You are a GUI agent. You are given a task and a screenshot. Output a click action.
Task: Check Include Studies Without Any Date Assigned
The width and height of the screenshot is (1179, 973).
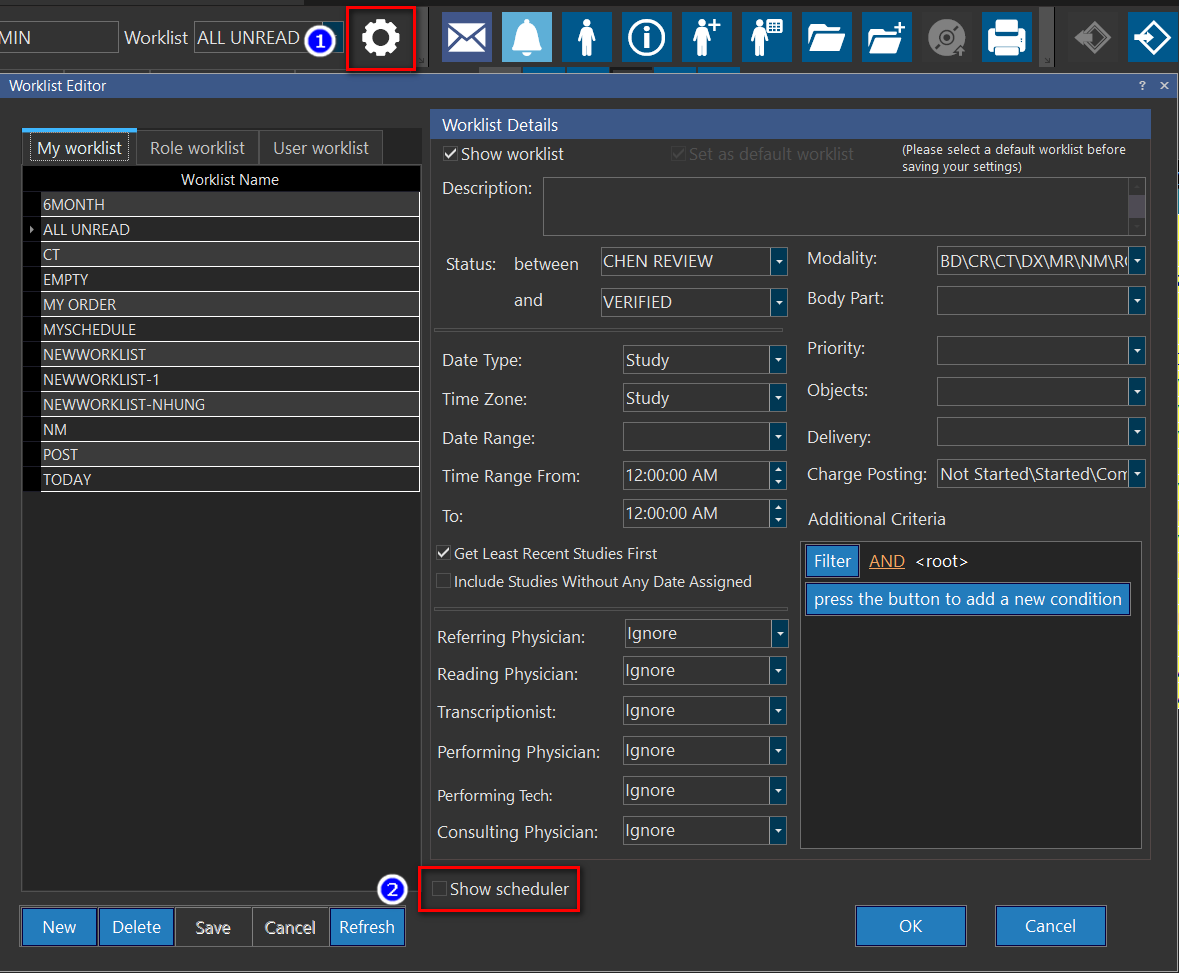(x=443, y=581)
